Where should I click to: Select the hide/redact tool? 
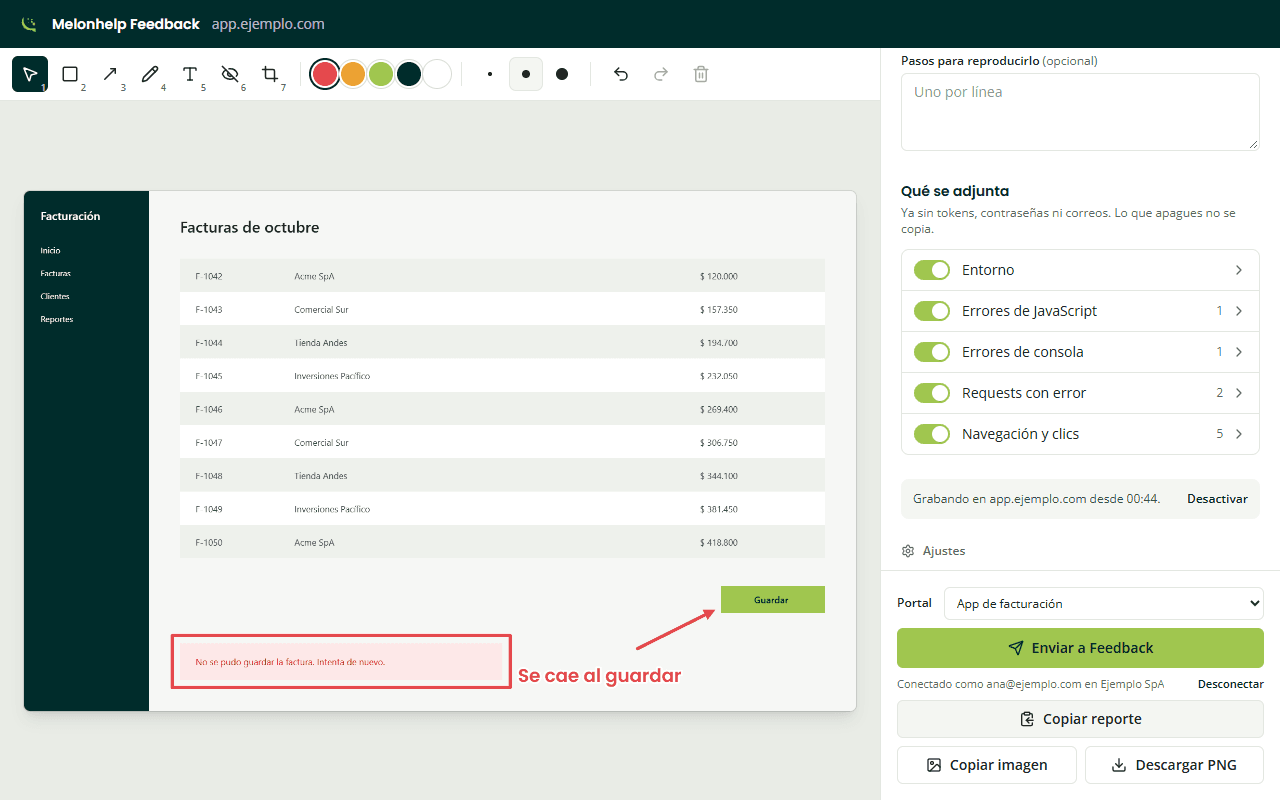(230, 74)
